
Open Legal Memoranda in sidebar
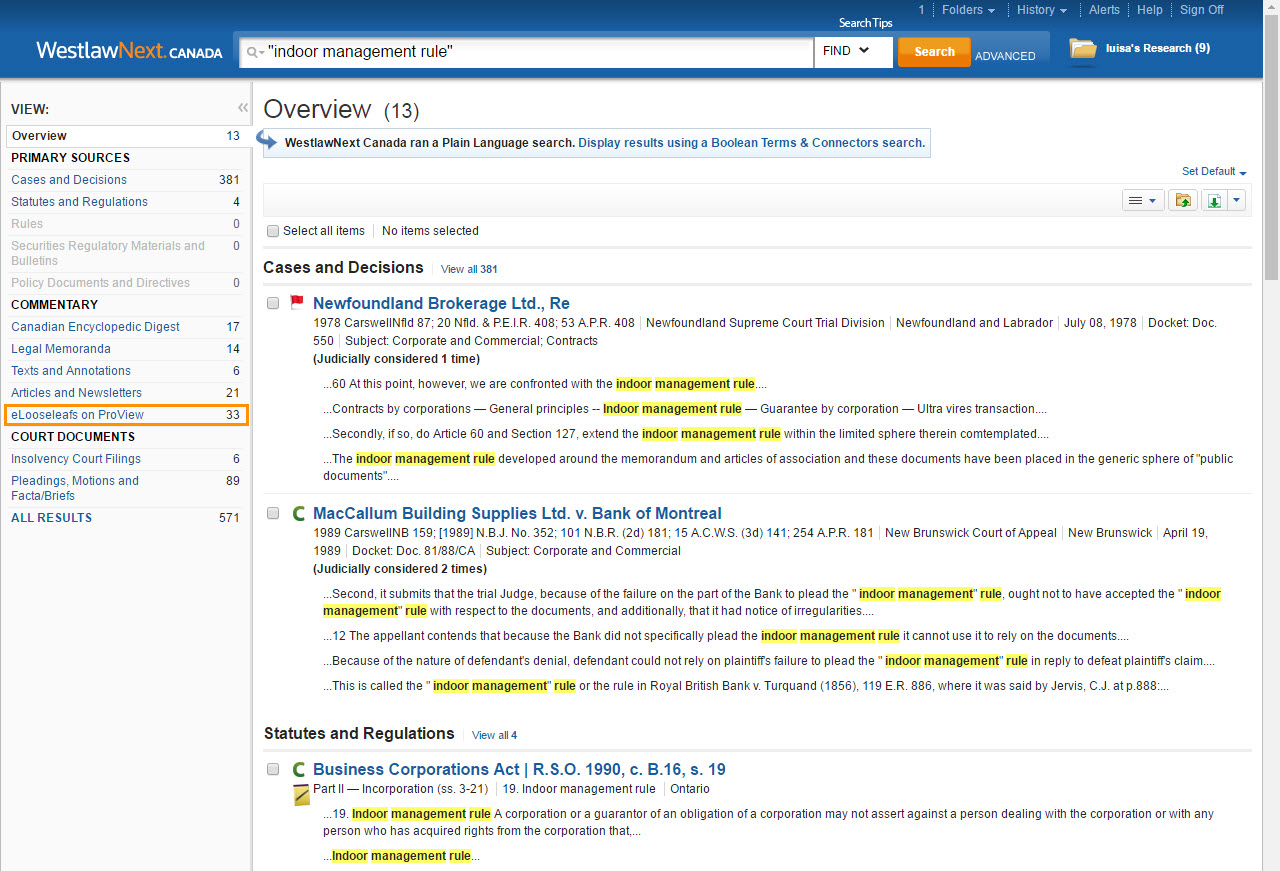(x=61, y=349)
